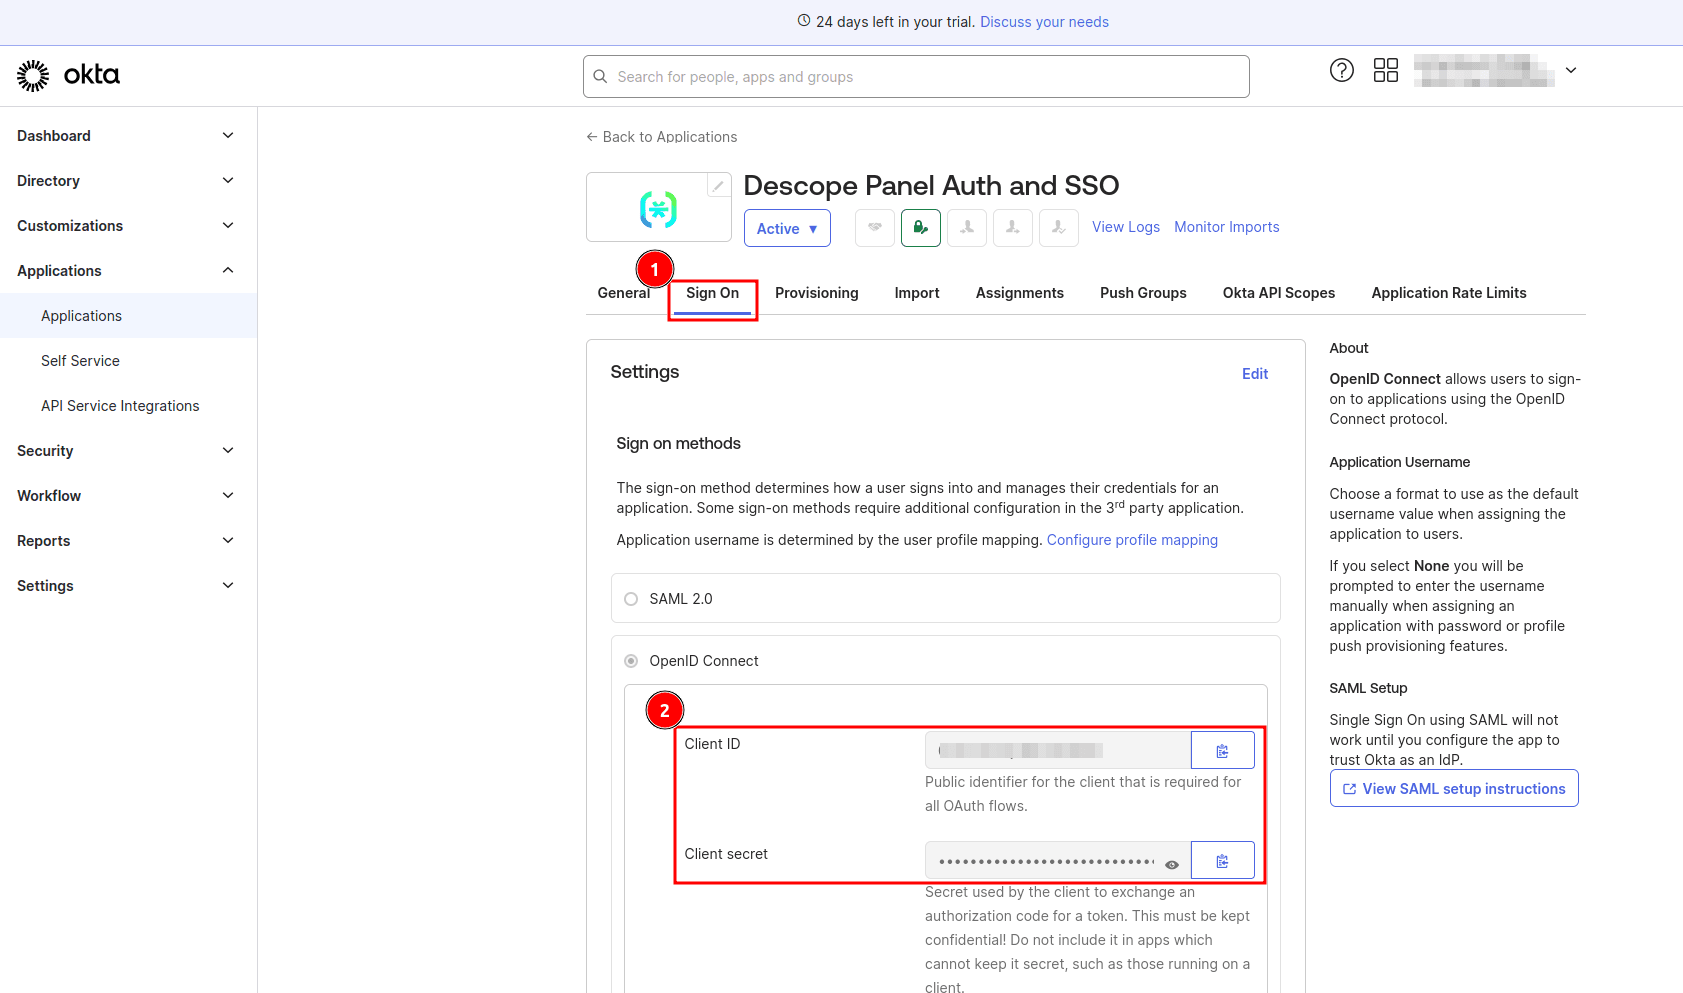Image resolution: width=1683 pixels, height=993 pixels.
Task: Click the green sign-on lock status icon
Action: pos(920,227)
